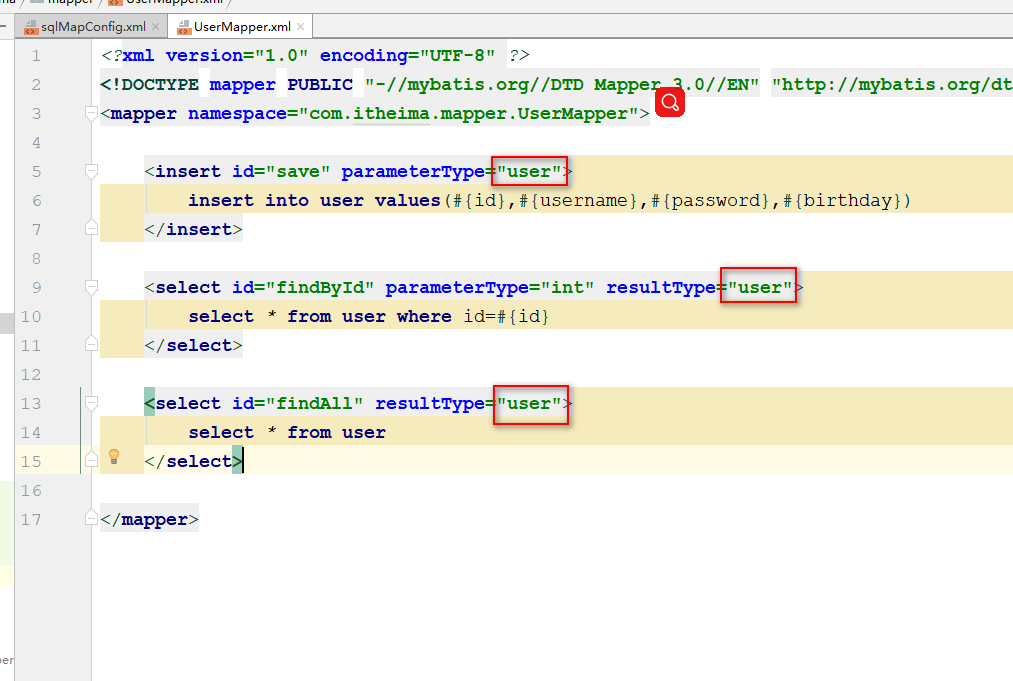Click the id="findById" attribute

tap(303, 288)
